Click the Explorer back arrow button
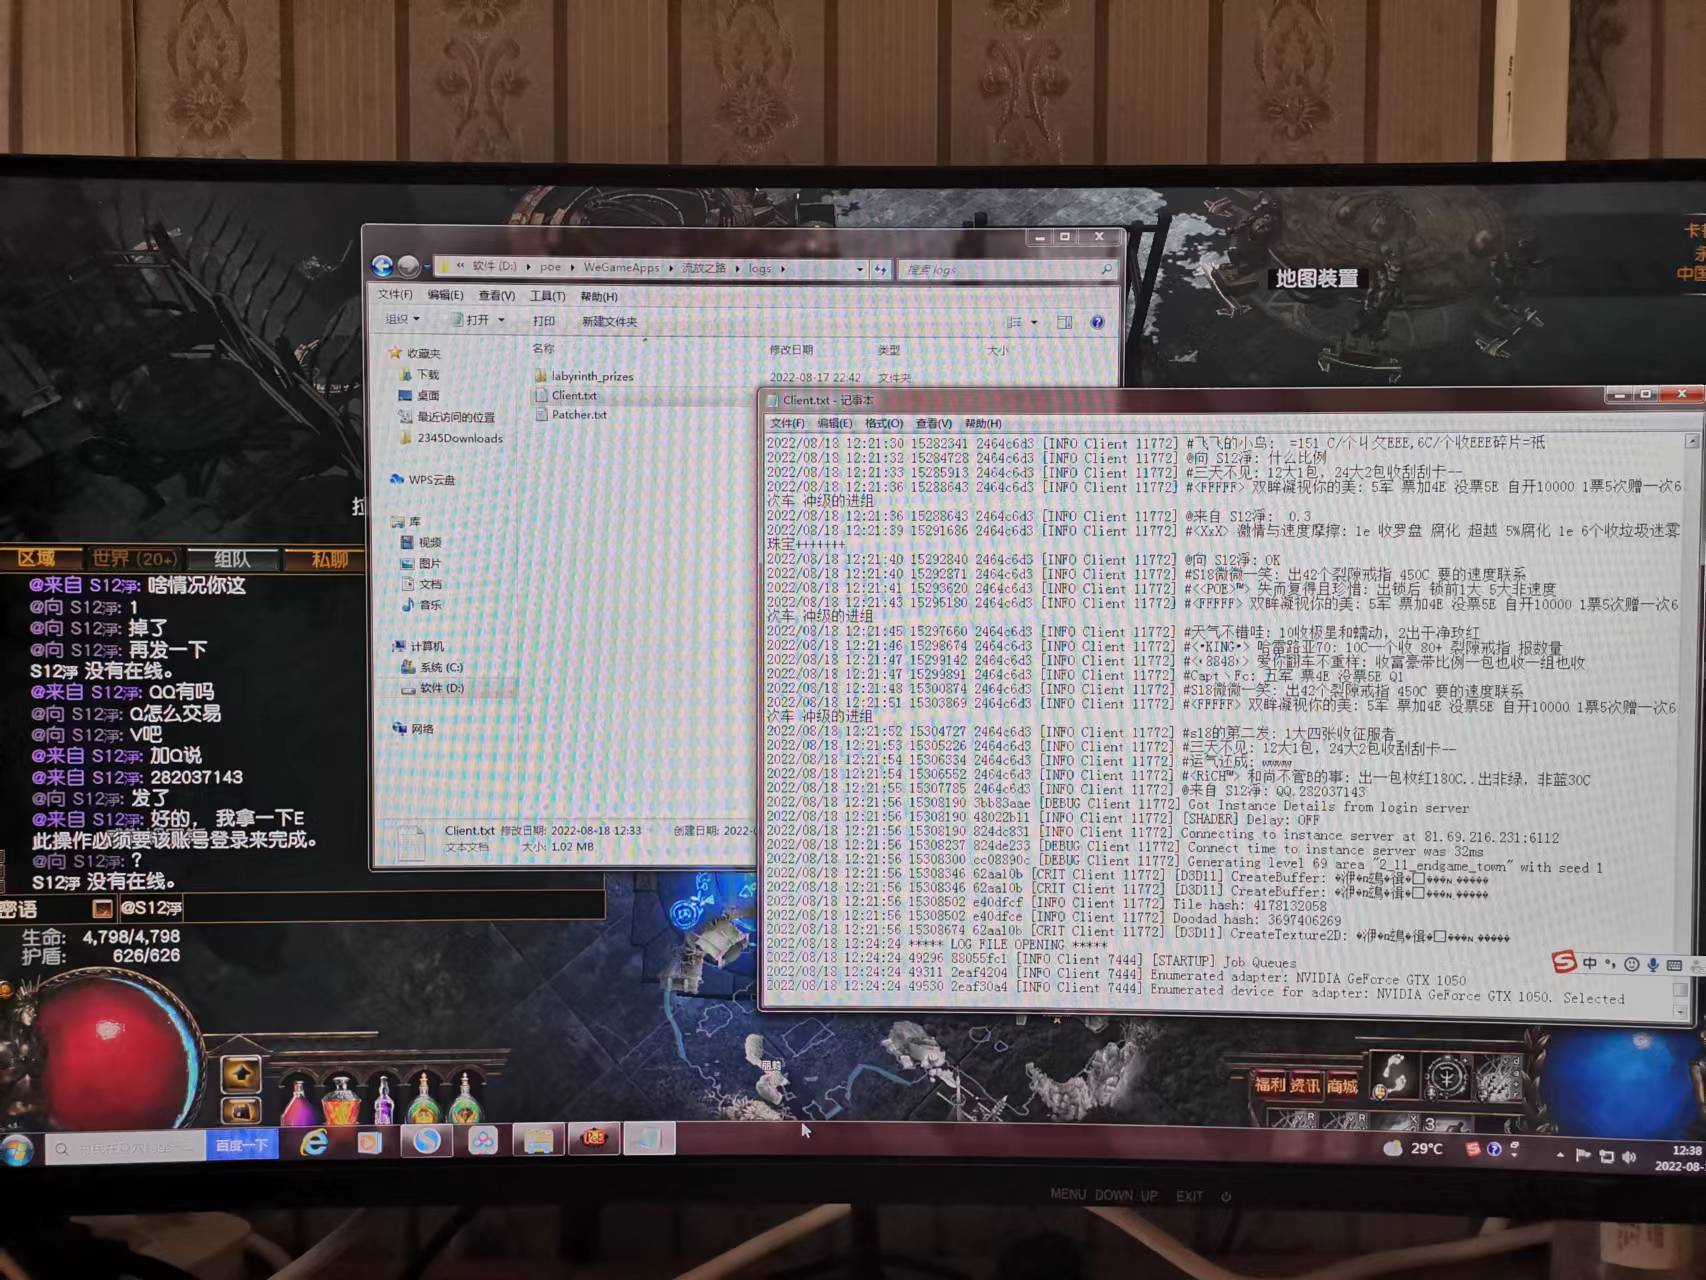Image resolution: width=1706 pixels, height=1280 pixels. coord(382,265)
